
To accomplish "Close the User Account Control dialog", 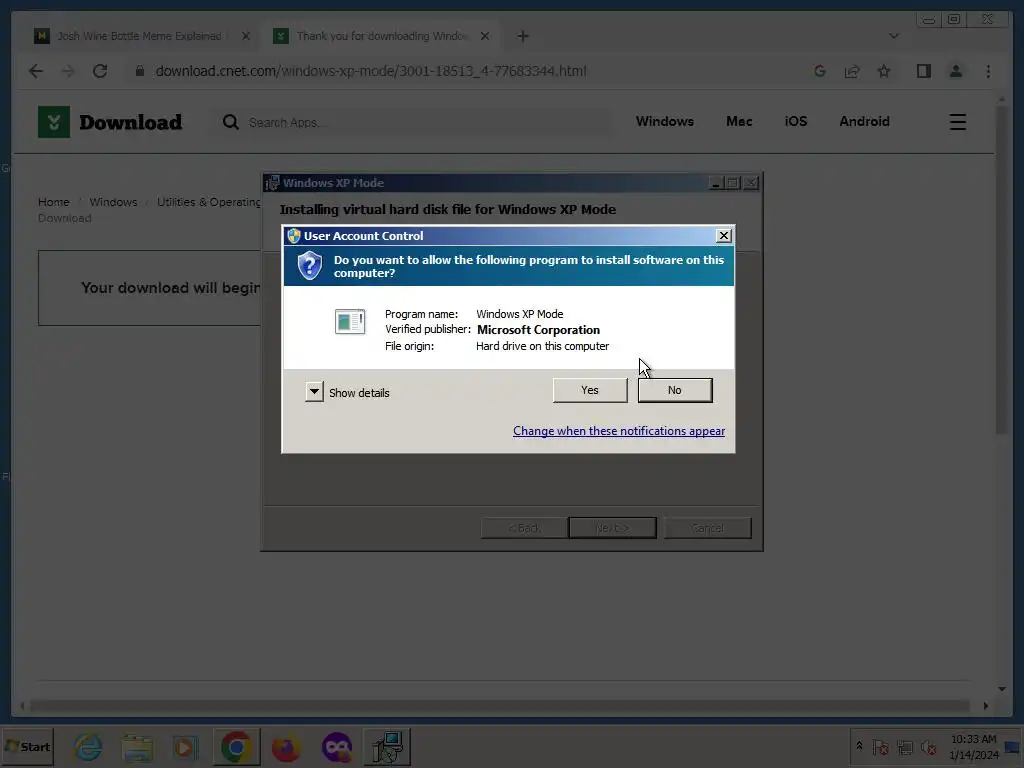I will coord(723,236).
